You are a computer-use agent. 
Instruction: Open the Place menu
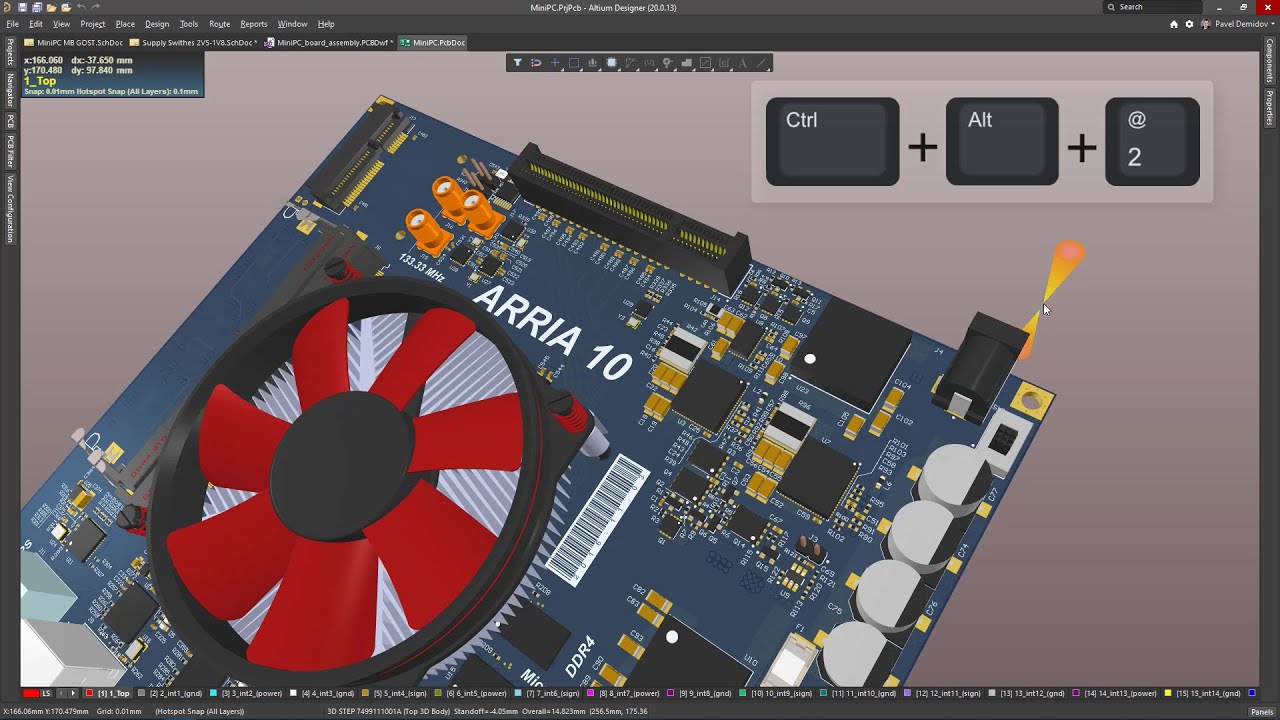(125, 24)
